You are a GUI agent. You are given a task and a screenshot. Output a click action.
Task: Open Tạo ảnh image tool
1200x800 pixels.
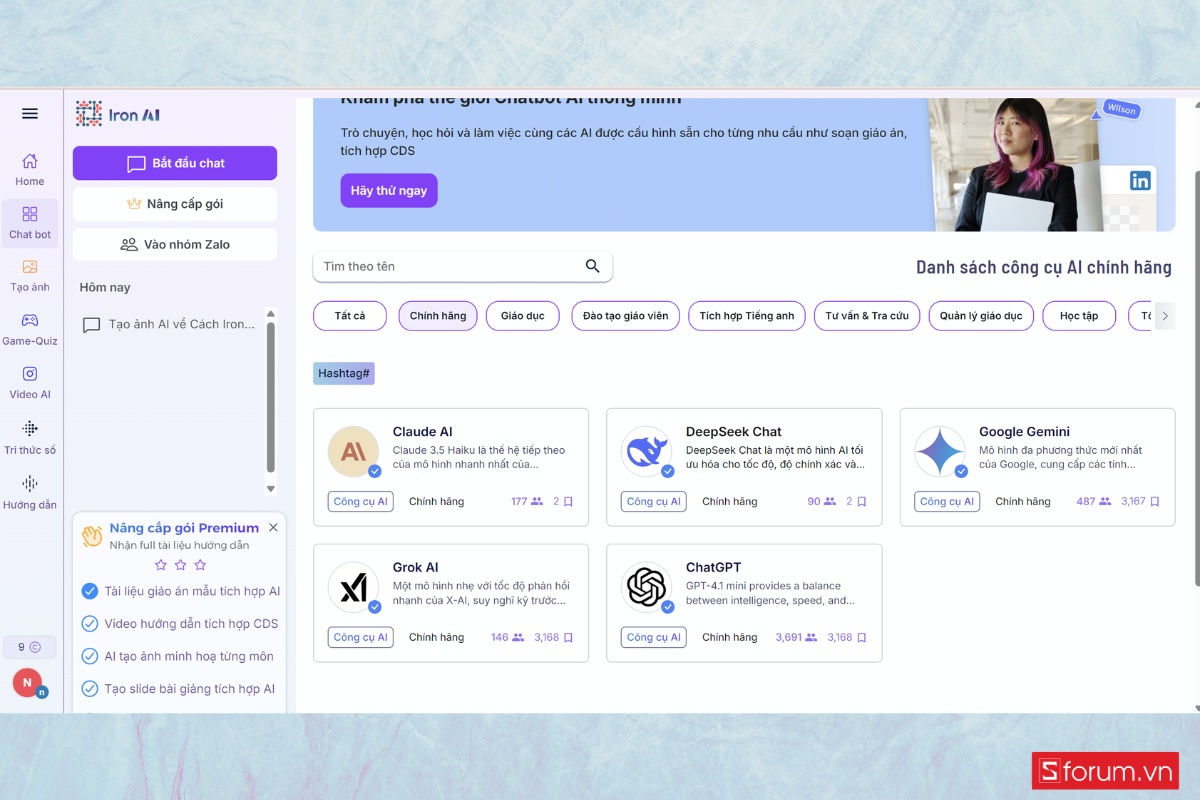coord(30,276)
